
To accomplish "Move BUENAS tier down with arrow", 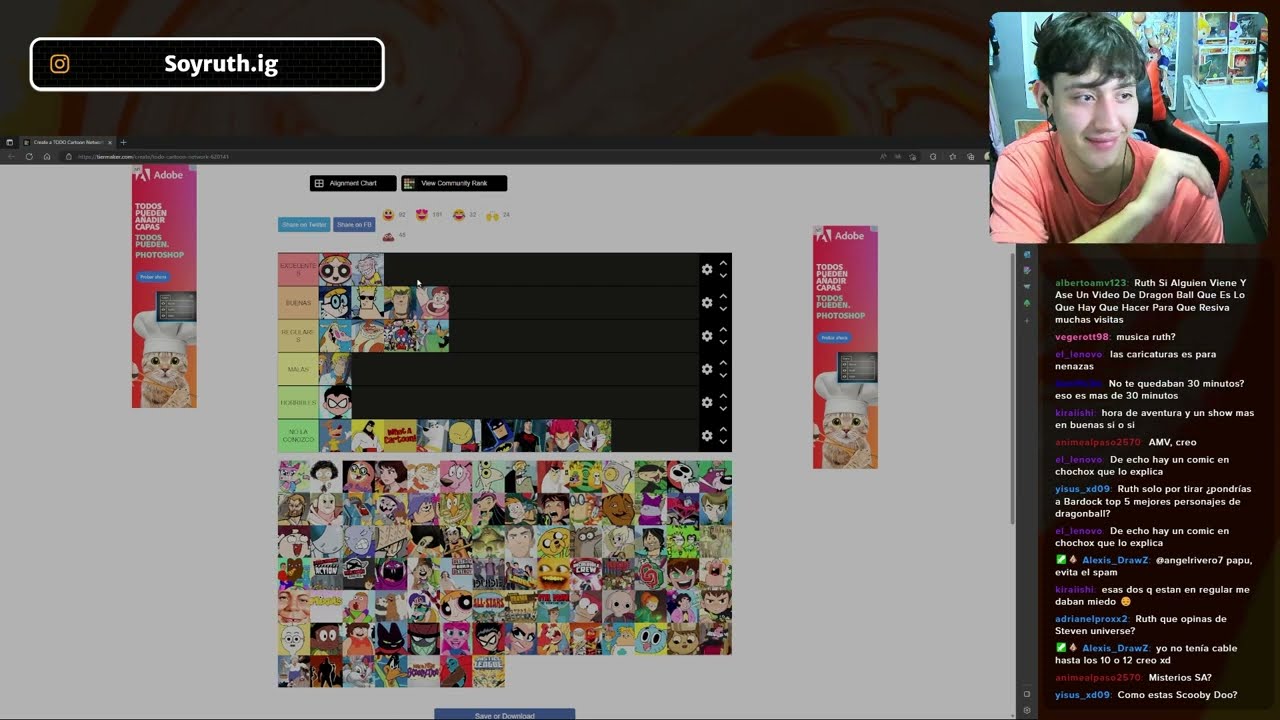I will (x=723, y=308).
